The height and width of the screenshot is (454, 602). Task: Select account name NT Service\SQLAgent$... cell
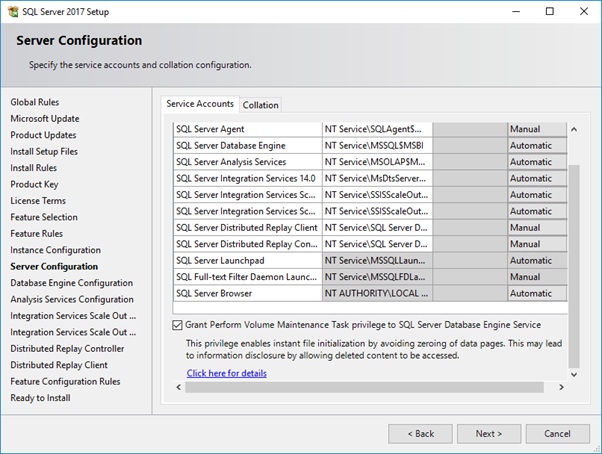[x=377, y=129]
